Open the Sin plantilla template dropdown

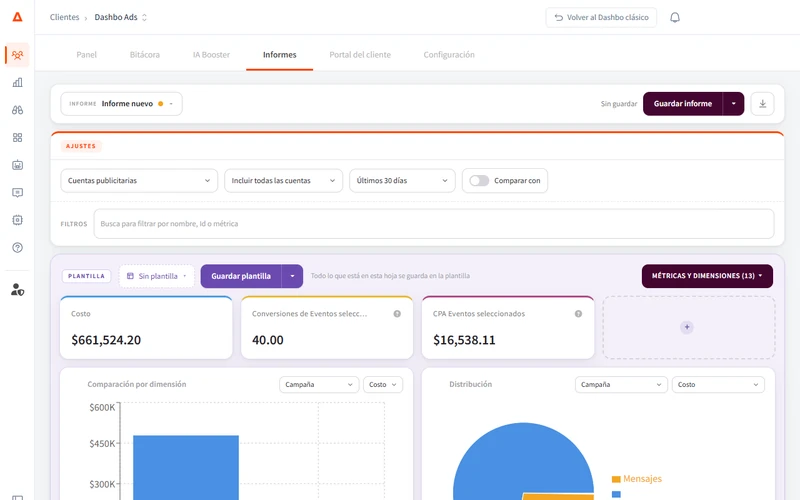157,276
